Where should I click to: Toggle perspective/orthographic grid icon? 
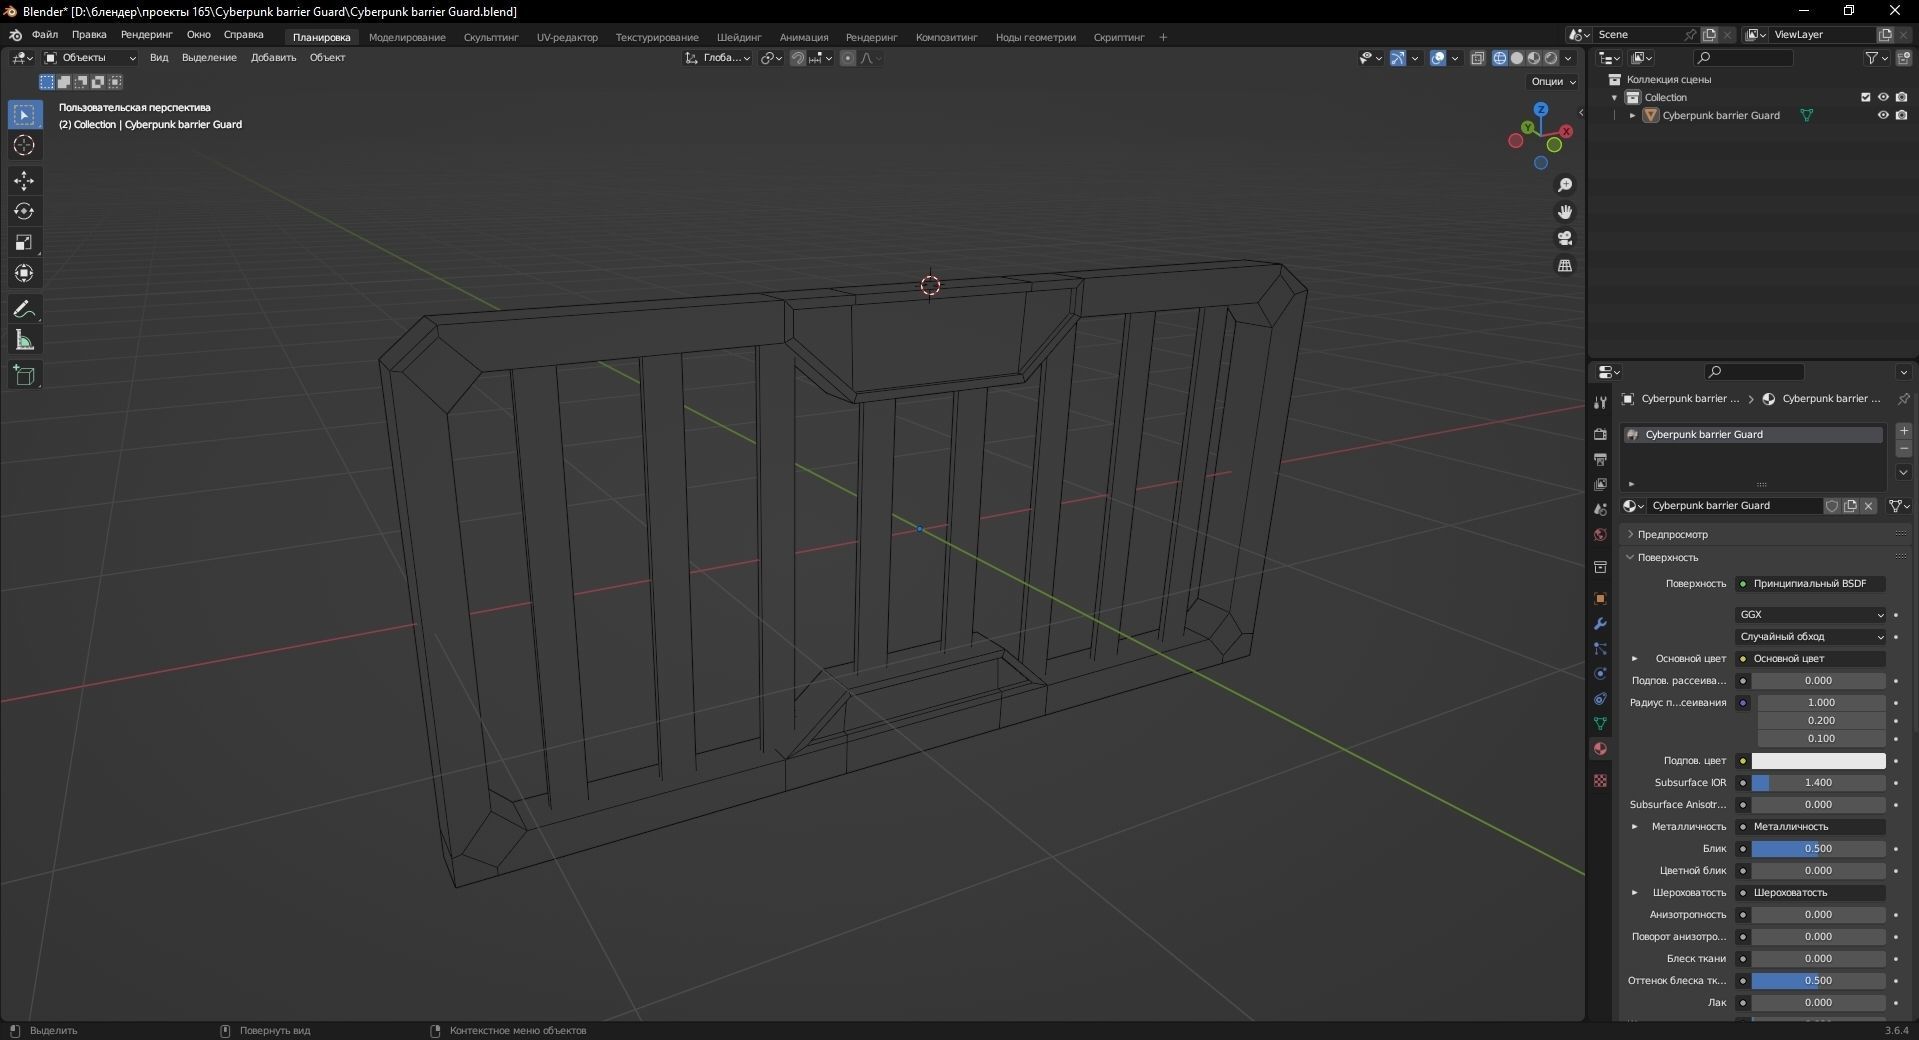[1565, 265]
